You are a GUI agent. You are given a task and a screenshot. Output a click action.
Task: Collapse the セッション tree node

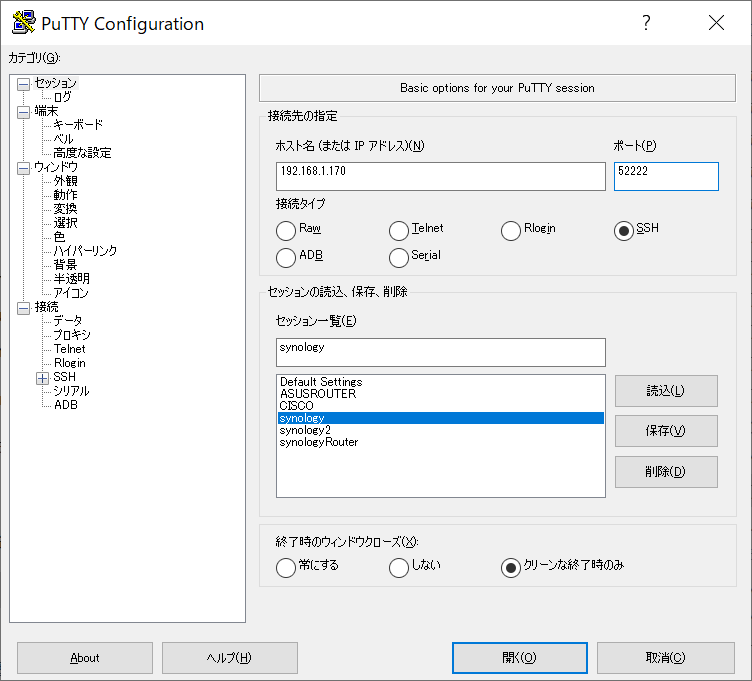(24, 84)
